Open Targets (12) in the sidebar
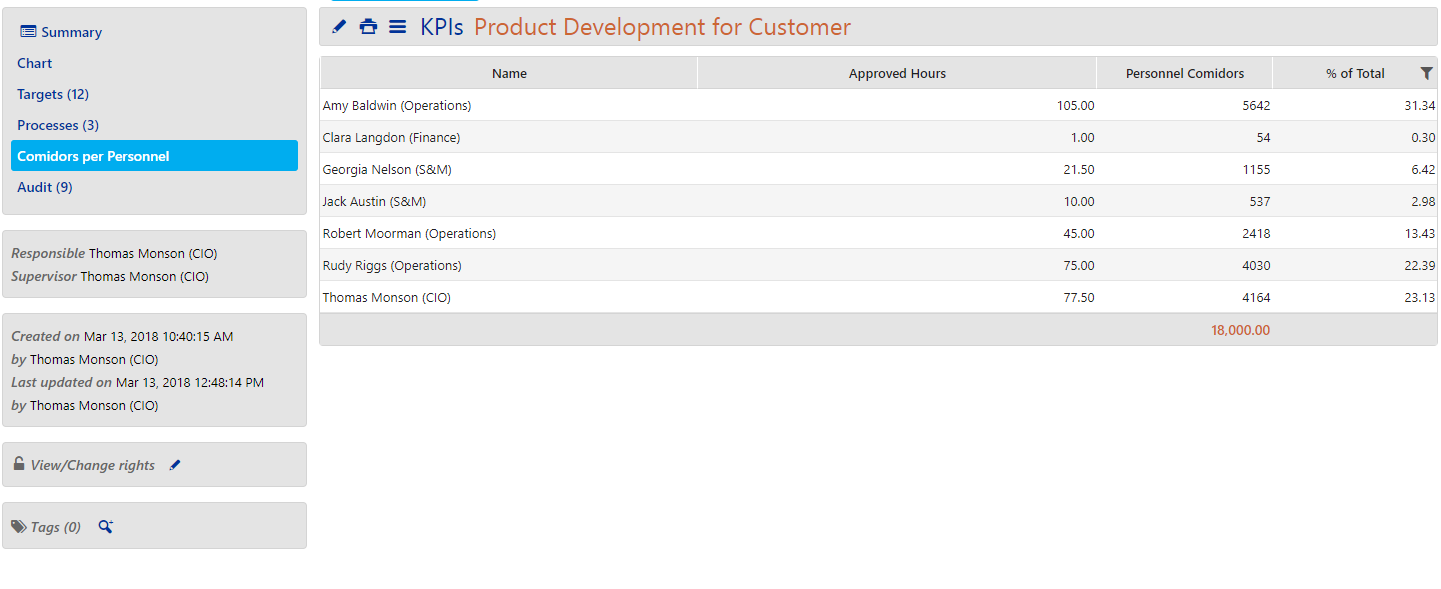Viewport: 1441px width, 589px height. [x=53, y=94]
